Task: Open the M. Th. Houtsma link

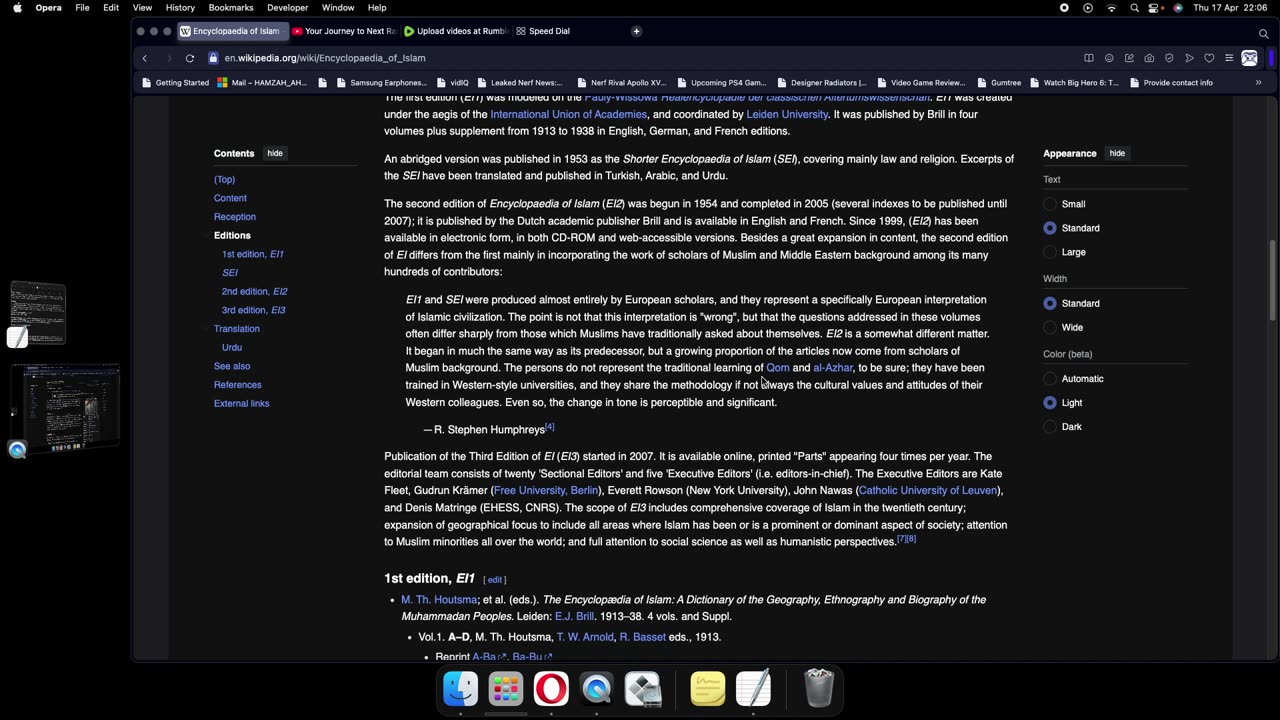Action: tap(439, 600)
